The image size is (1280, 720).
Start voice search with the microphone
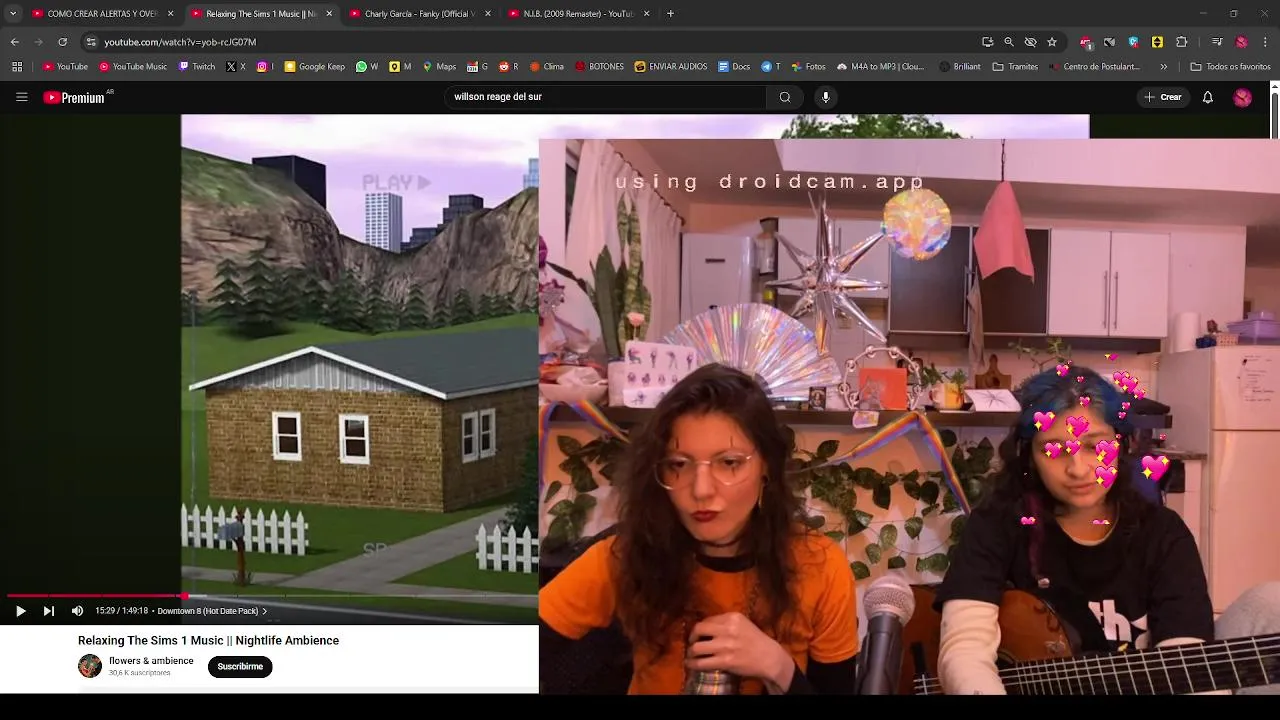pyautogui.click(x=825, y=97)
